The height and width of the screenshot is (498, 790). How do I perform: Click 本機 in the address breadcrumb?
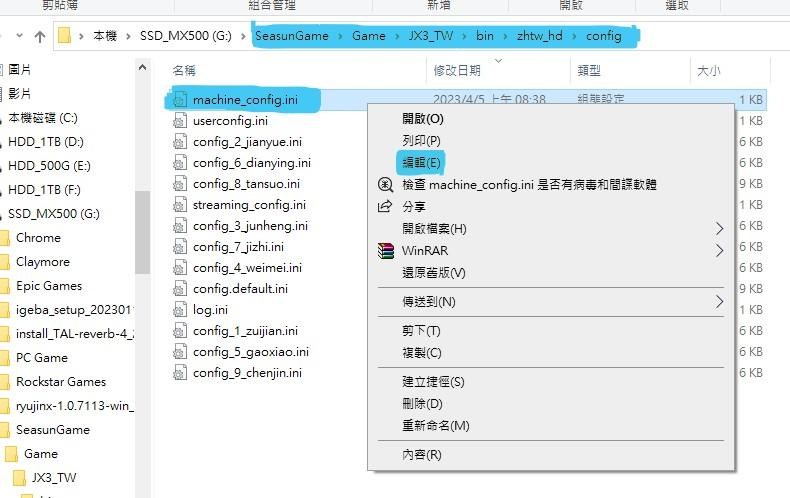point(105,36)
